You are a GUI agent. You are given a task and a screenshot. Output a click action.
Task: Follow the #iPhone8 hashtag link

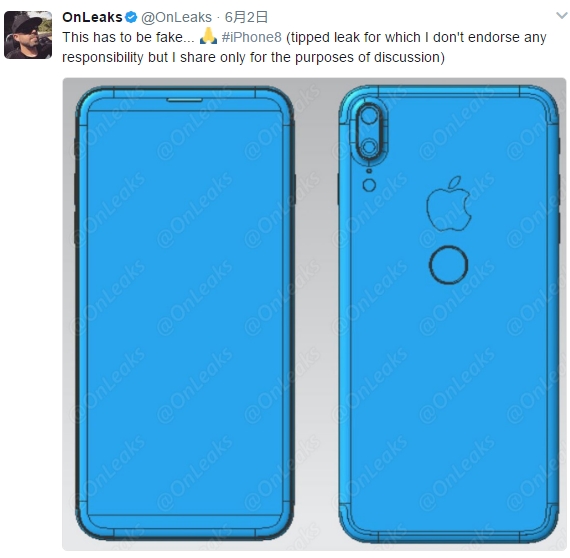(252, 37)
